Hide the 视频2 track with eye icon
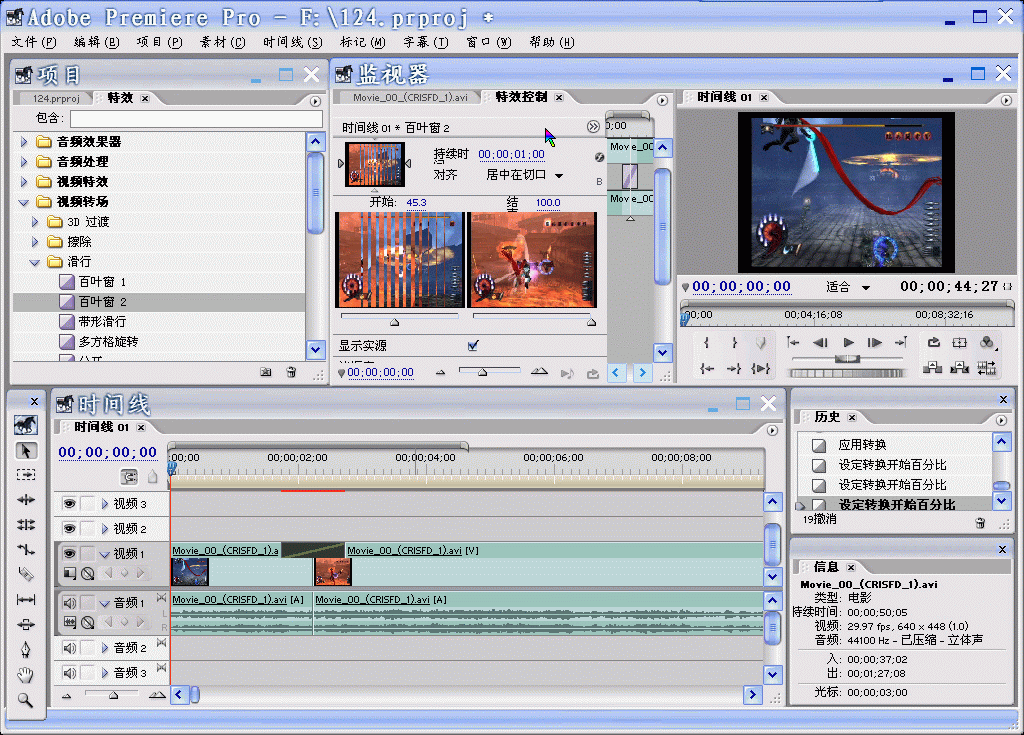1024x735 pixels. point(69,529)
